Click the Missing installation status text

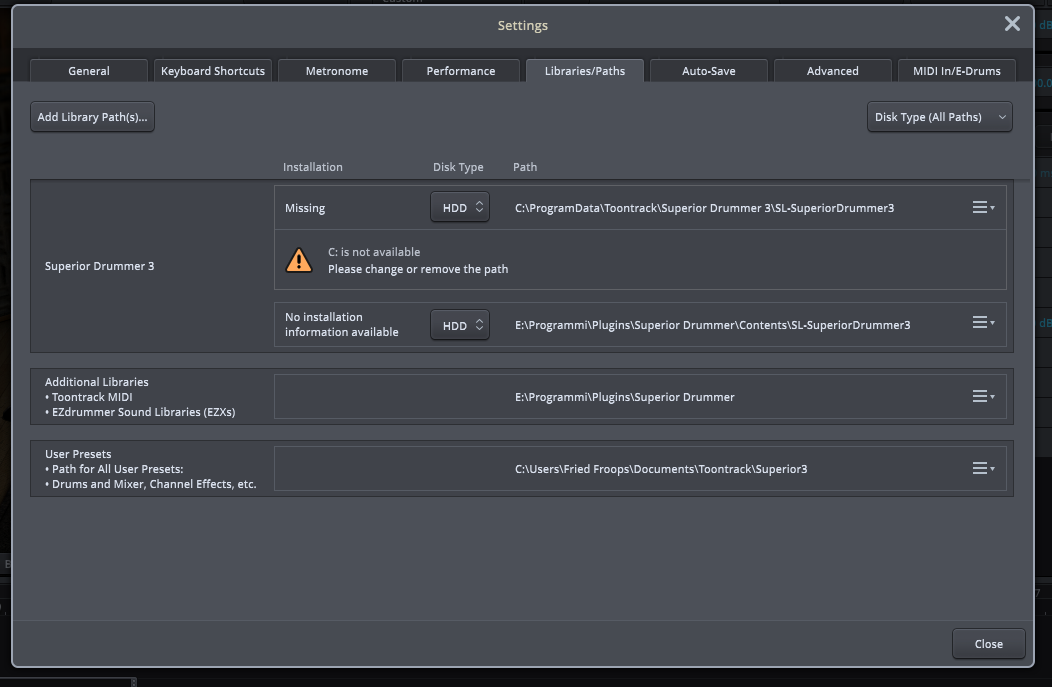[x=305, y=208]
